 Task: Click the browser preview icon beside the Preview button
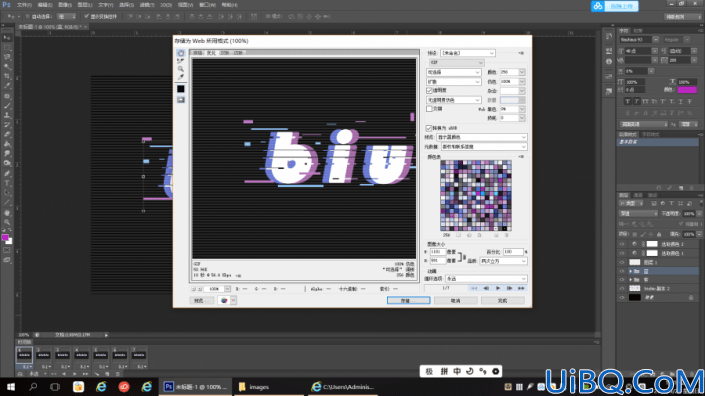pos(224,300)
